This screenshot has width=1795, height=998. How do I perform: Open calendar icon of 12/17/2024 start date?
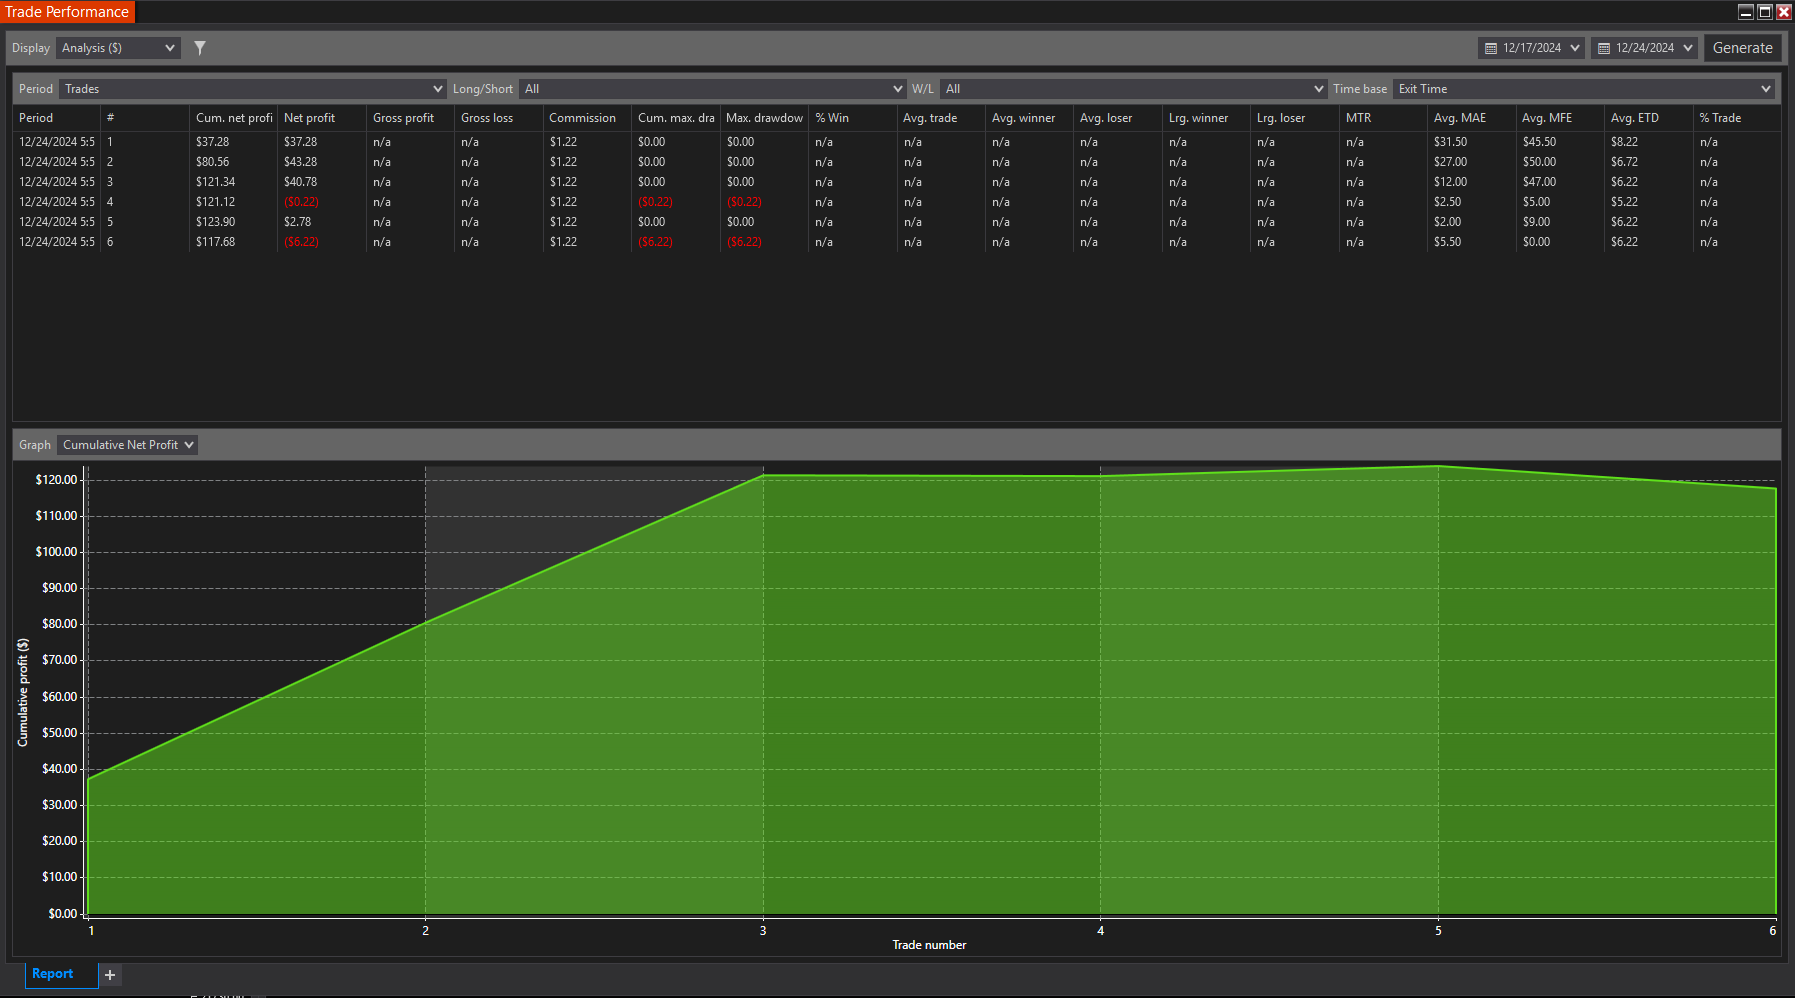click(1491, 48)
